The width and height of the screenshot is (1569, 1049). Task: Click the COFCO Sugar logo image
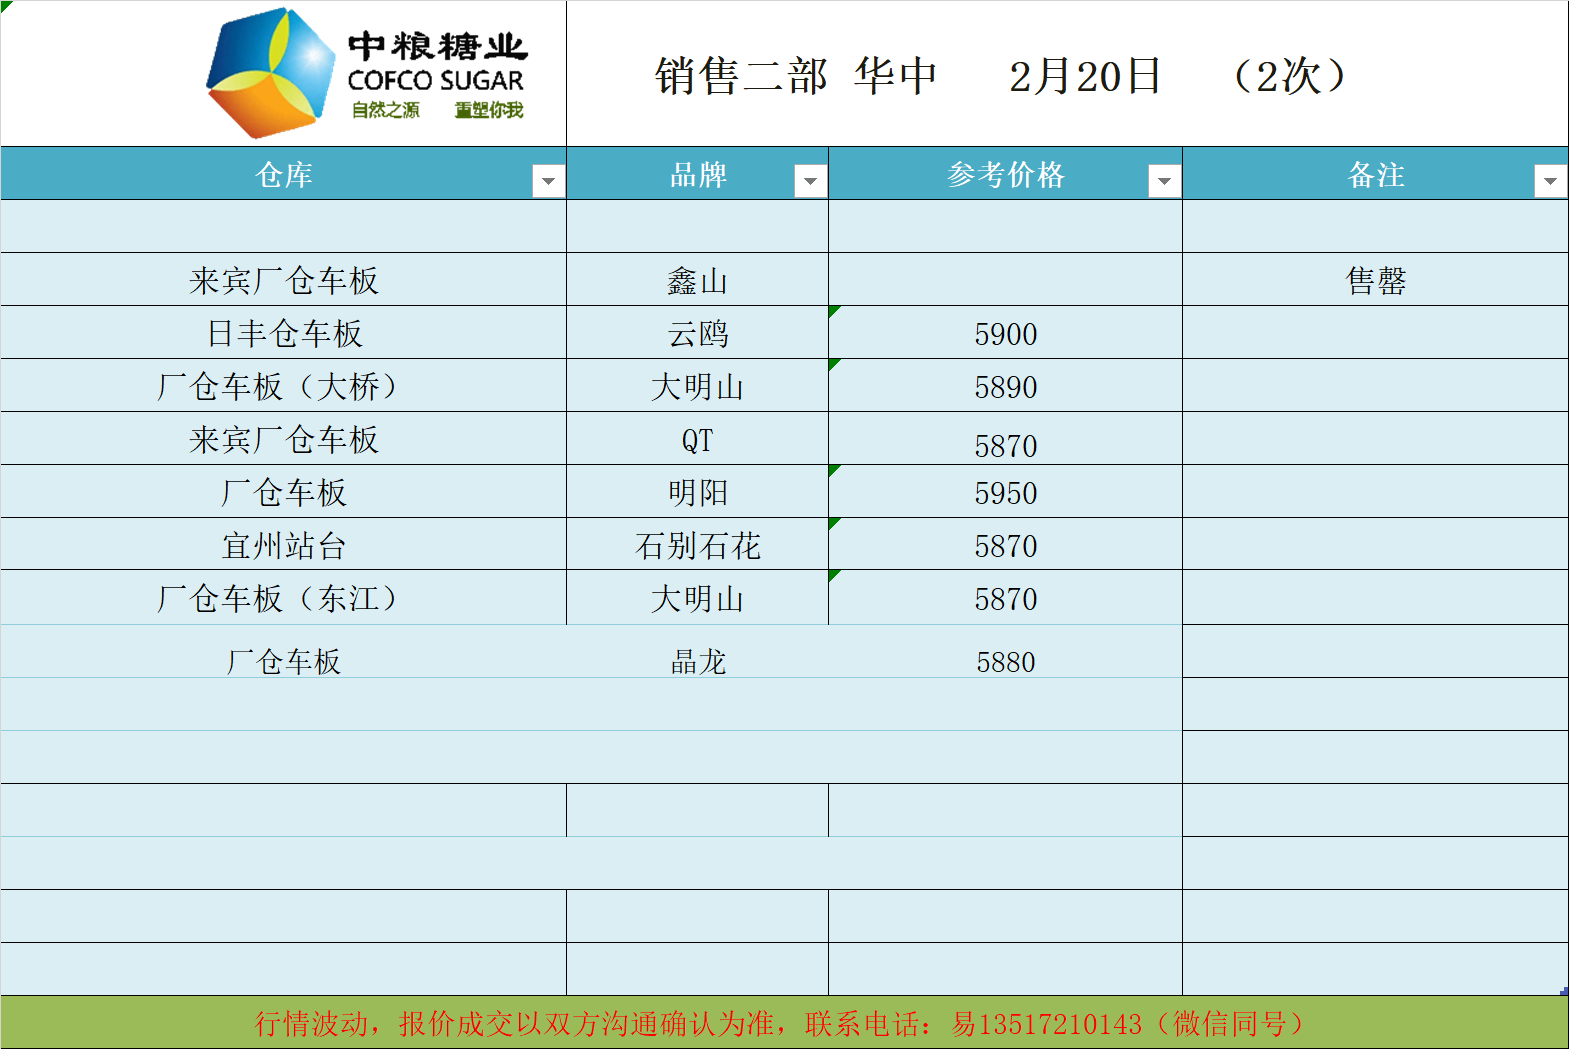(366, 74)
